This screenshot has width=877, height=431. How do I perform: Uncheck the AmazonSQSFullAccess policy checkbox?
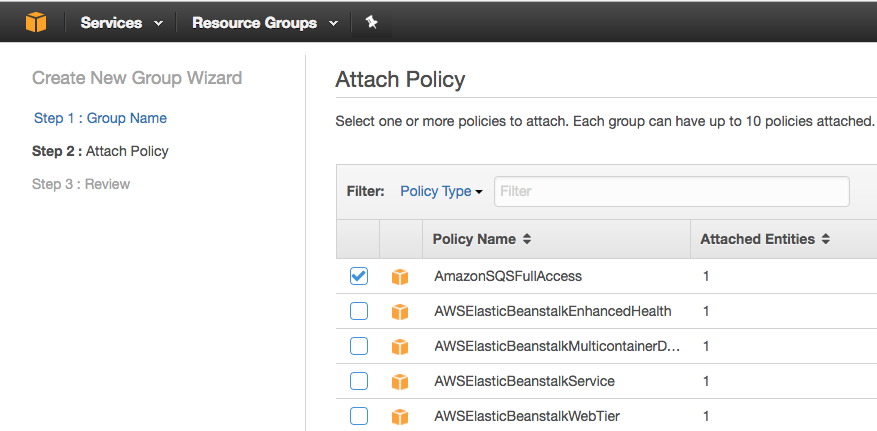(359, 276)
